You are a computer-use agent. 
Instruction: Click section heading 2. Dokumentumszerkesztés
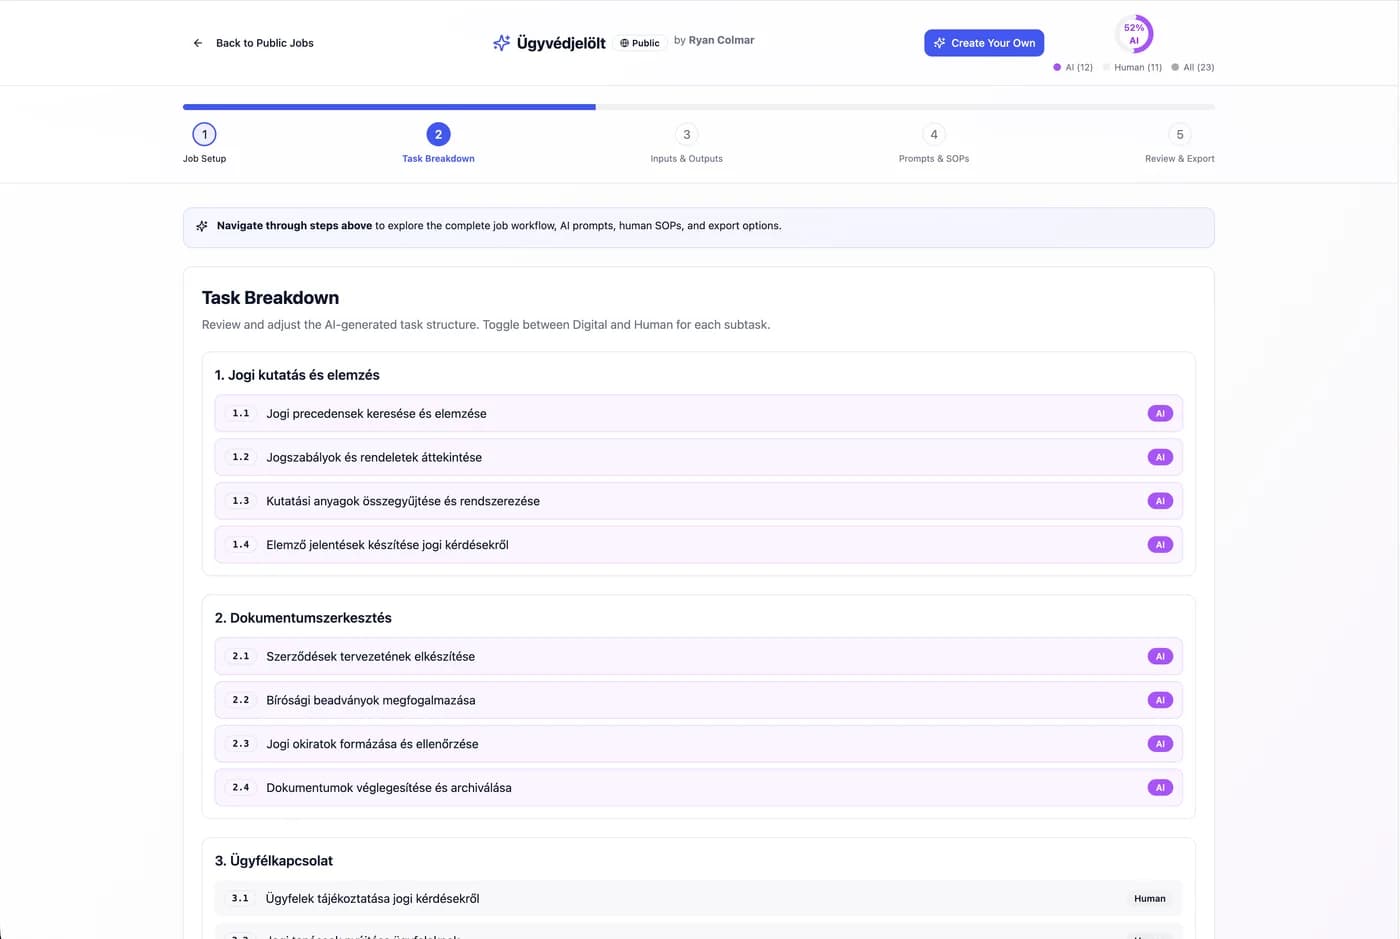click(303, 618)
